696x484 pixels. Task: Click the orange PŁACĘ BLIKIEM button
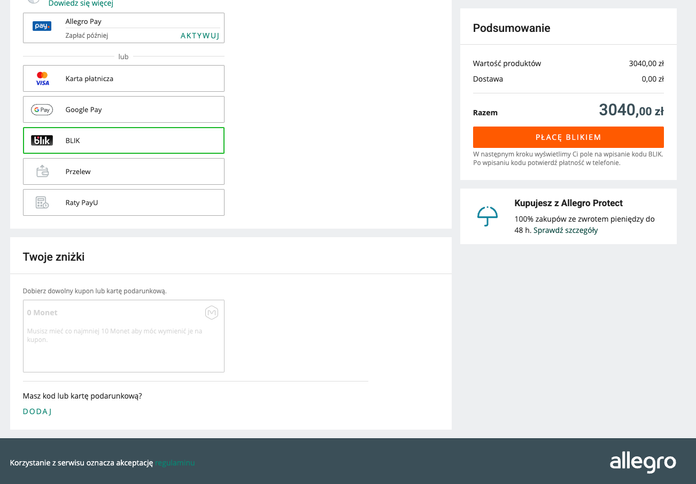point(568,137)
